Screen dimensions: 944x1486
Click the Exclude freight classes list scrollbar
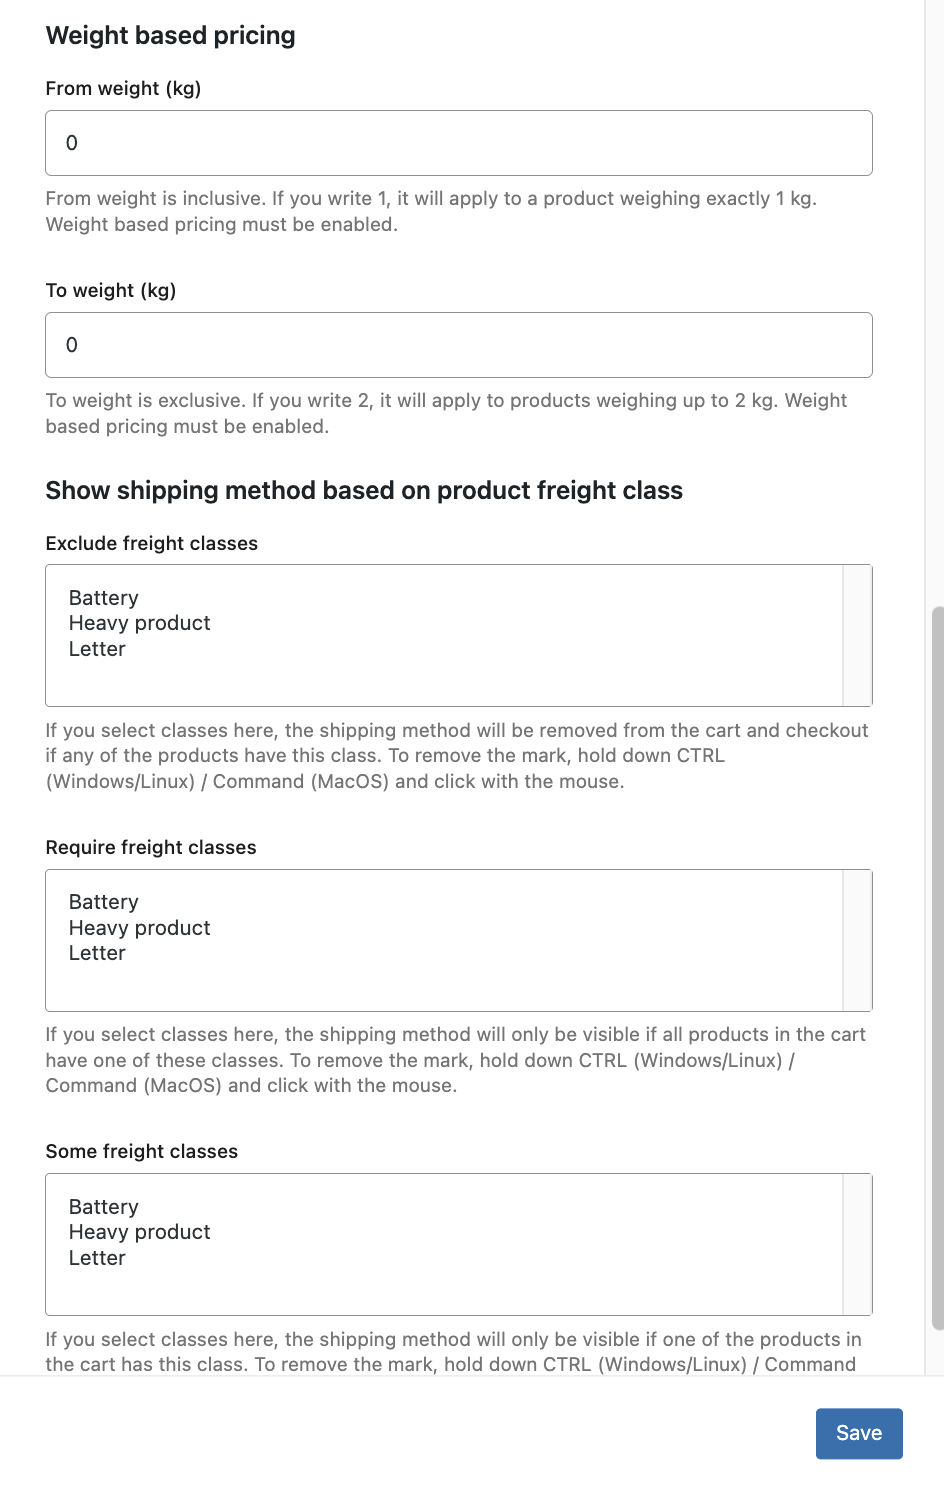857,636
